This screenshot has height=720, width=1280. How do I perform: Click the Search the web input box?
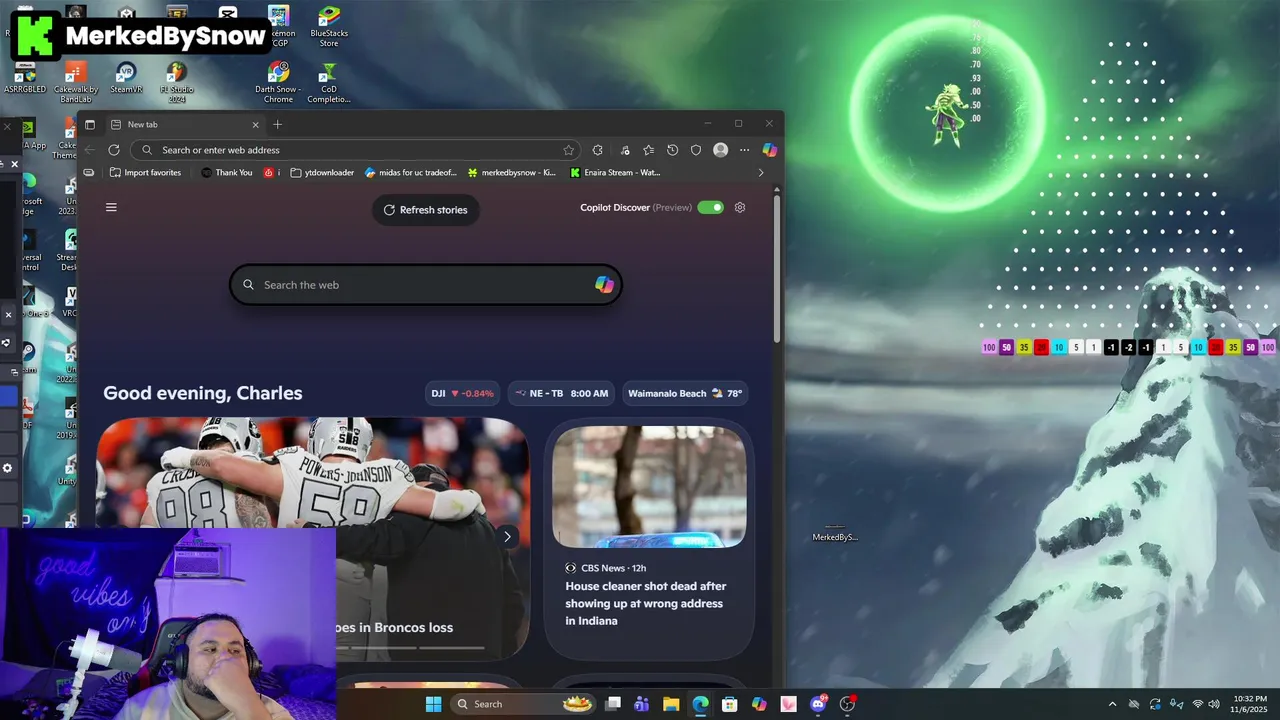coord(426,285)
